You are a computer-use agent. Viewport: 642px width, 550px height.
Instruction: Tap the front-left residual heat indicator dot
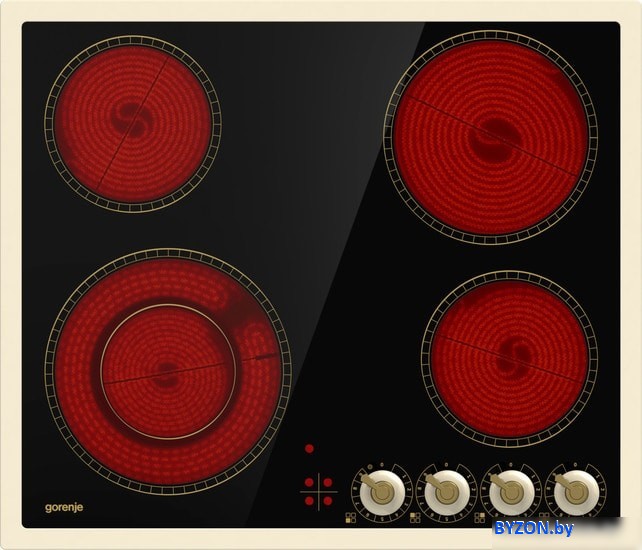point(310,500)
